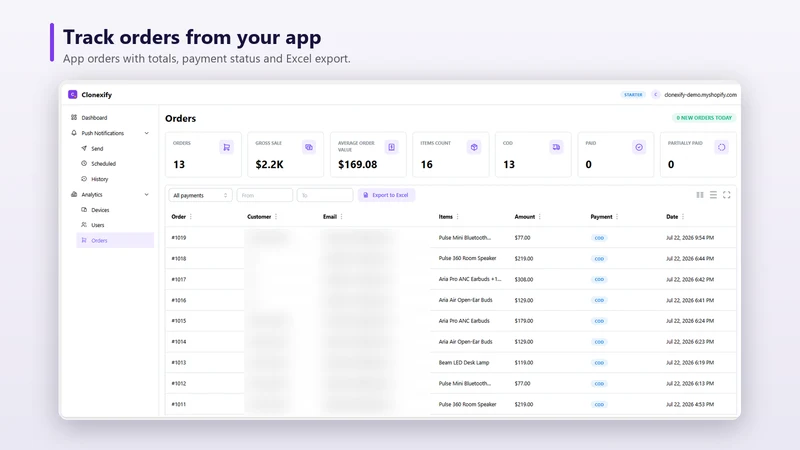This screenshot has width=800, height=450.
Task: Click the Partially Paid circle icon
Action: tap(721, 147)
